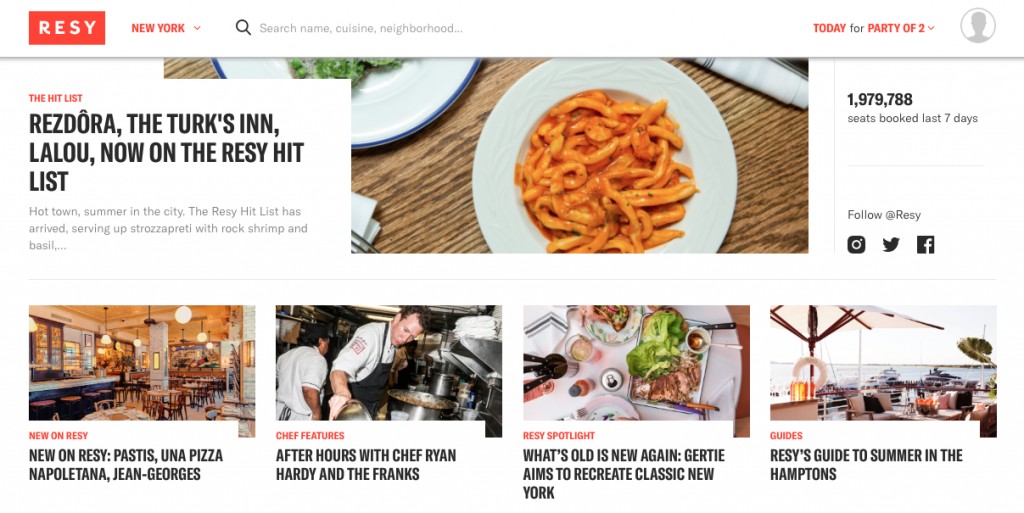The height and width of the screenshot is (513, 1024).
Task: Open Resy's Instagram page icon
Action: pos(856,245)
